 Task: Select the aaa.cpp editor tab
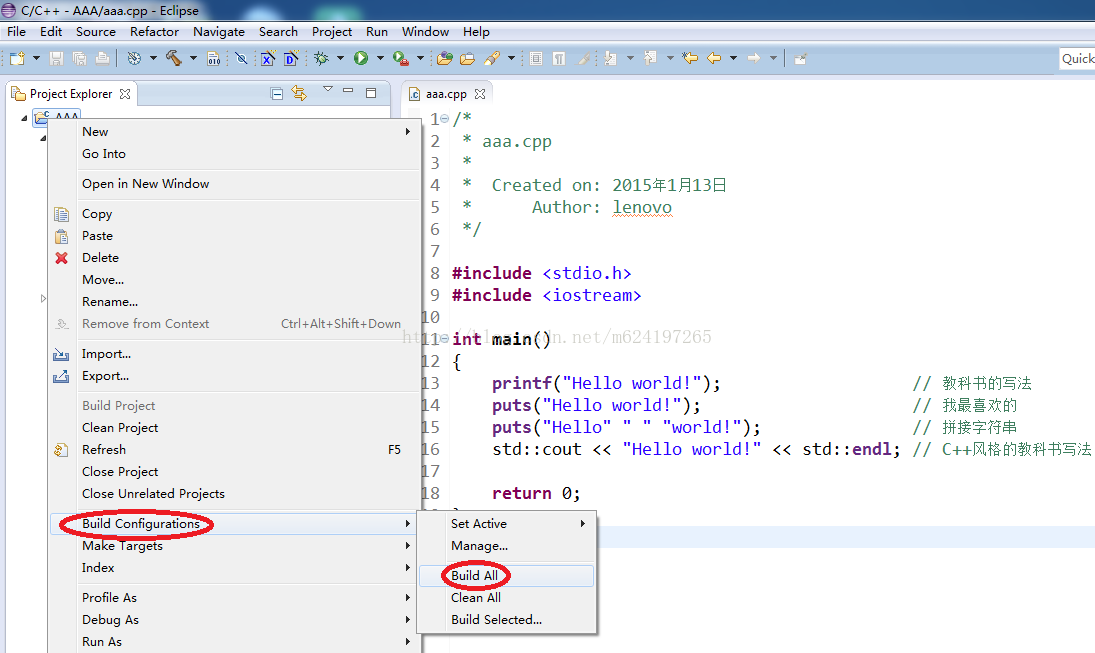point(446,94)
